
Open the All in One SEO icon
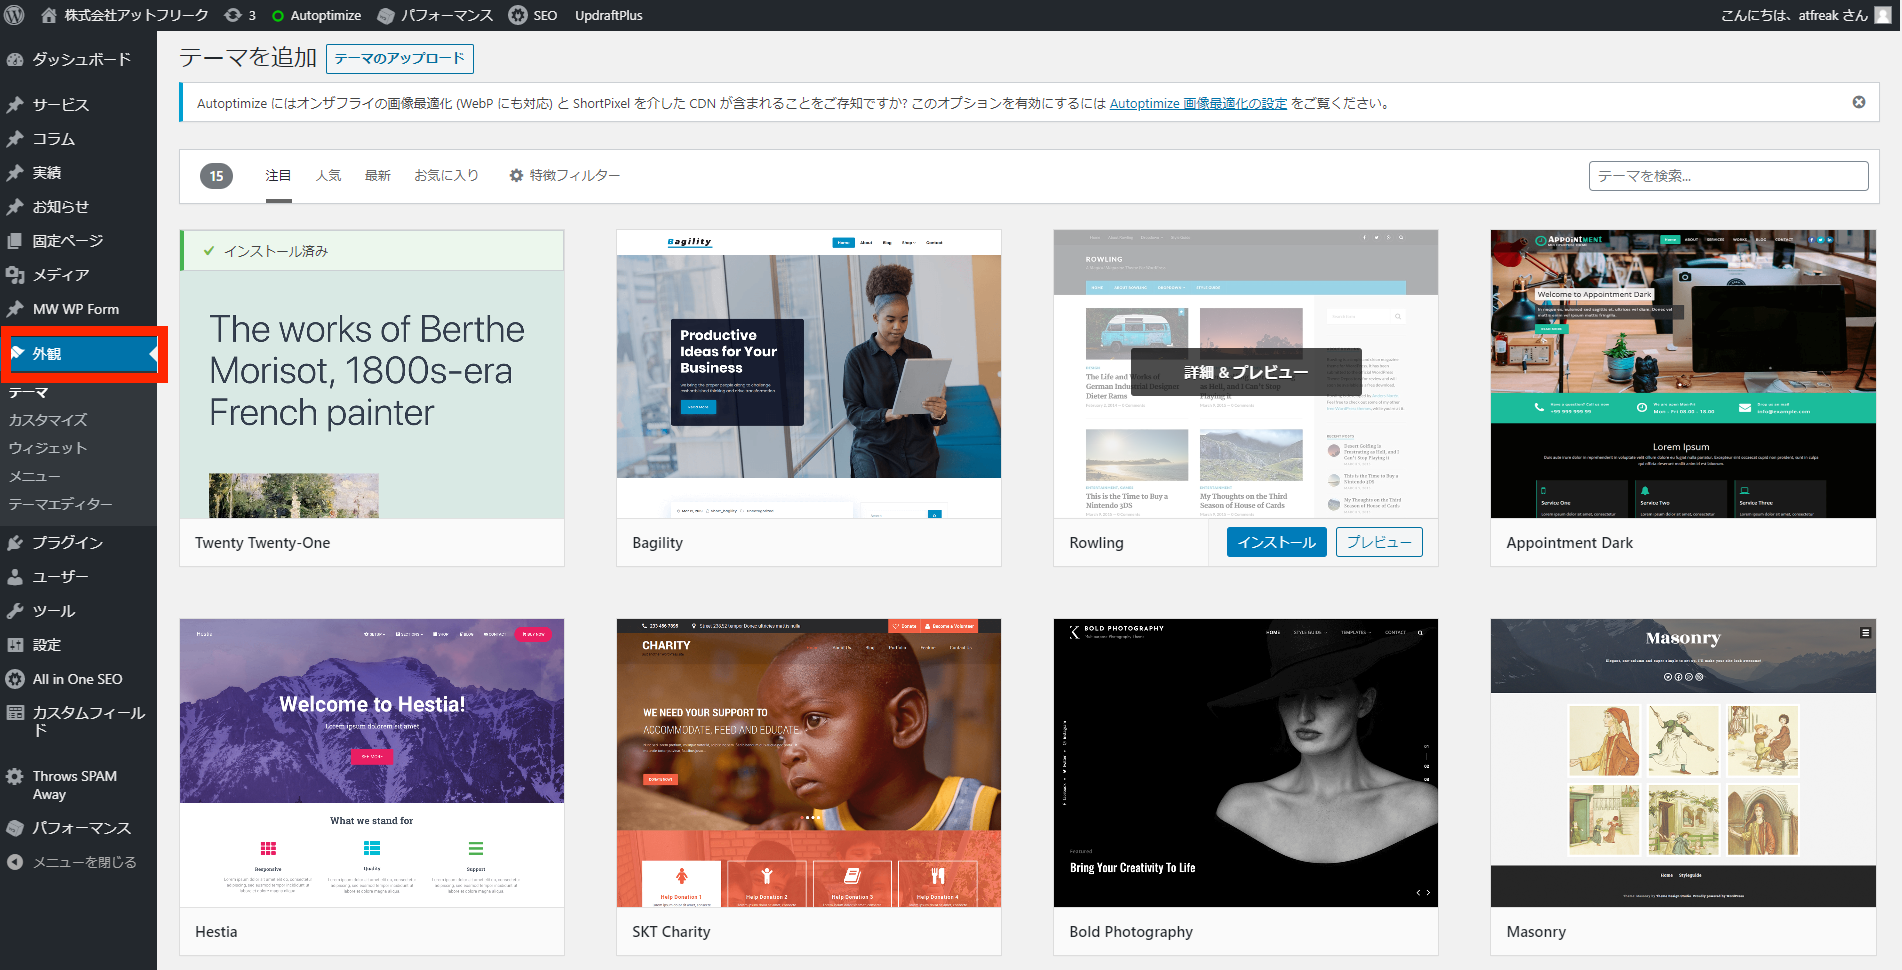(15, 679)
